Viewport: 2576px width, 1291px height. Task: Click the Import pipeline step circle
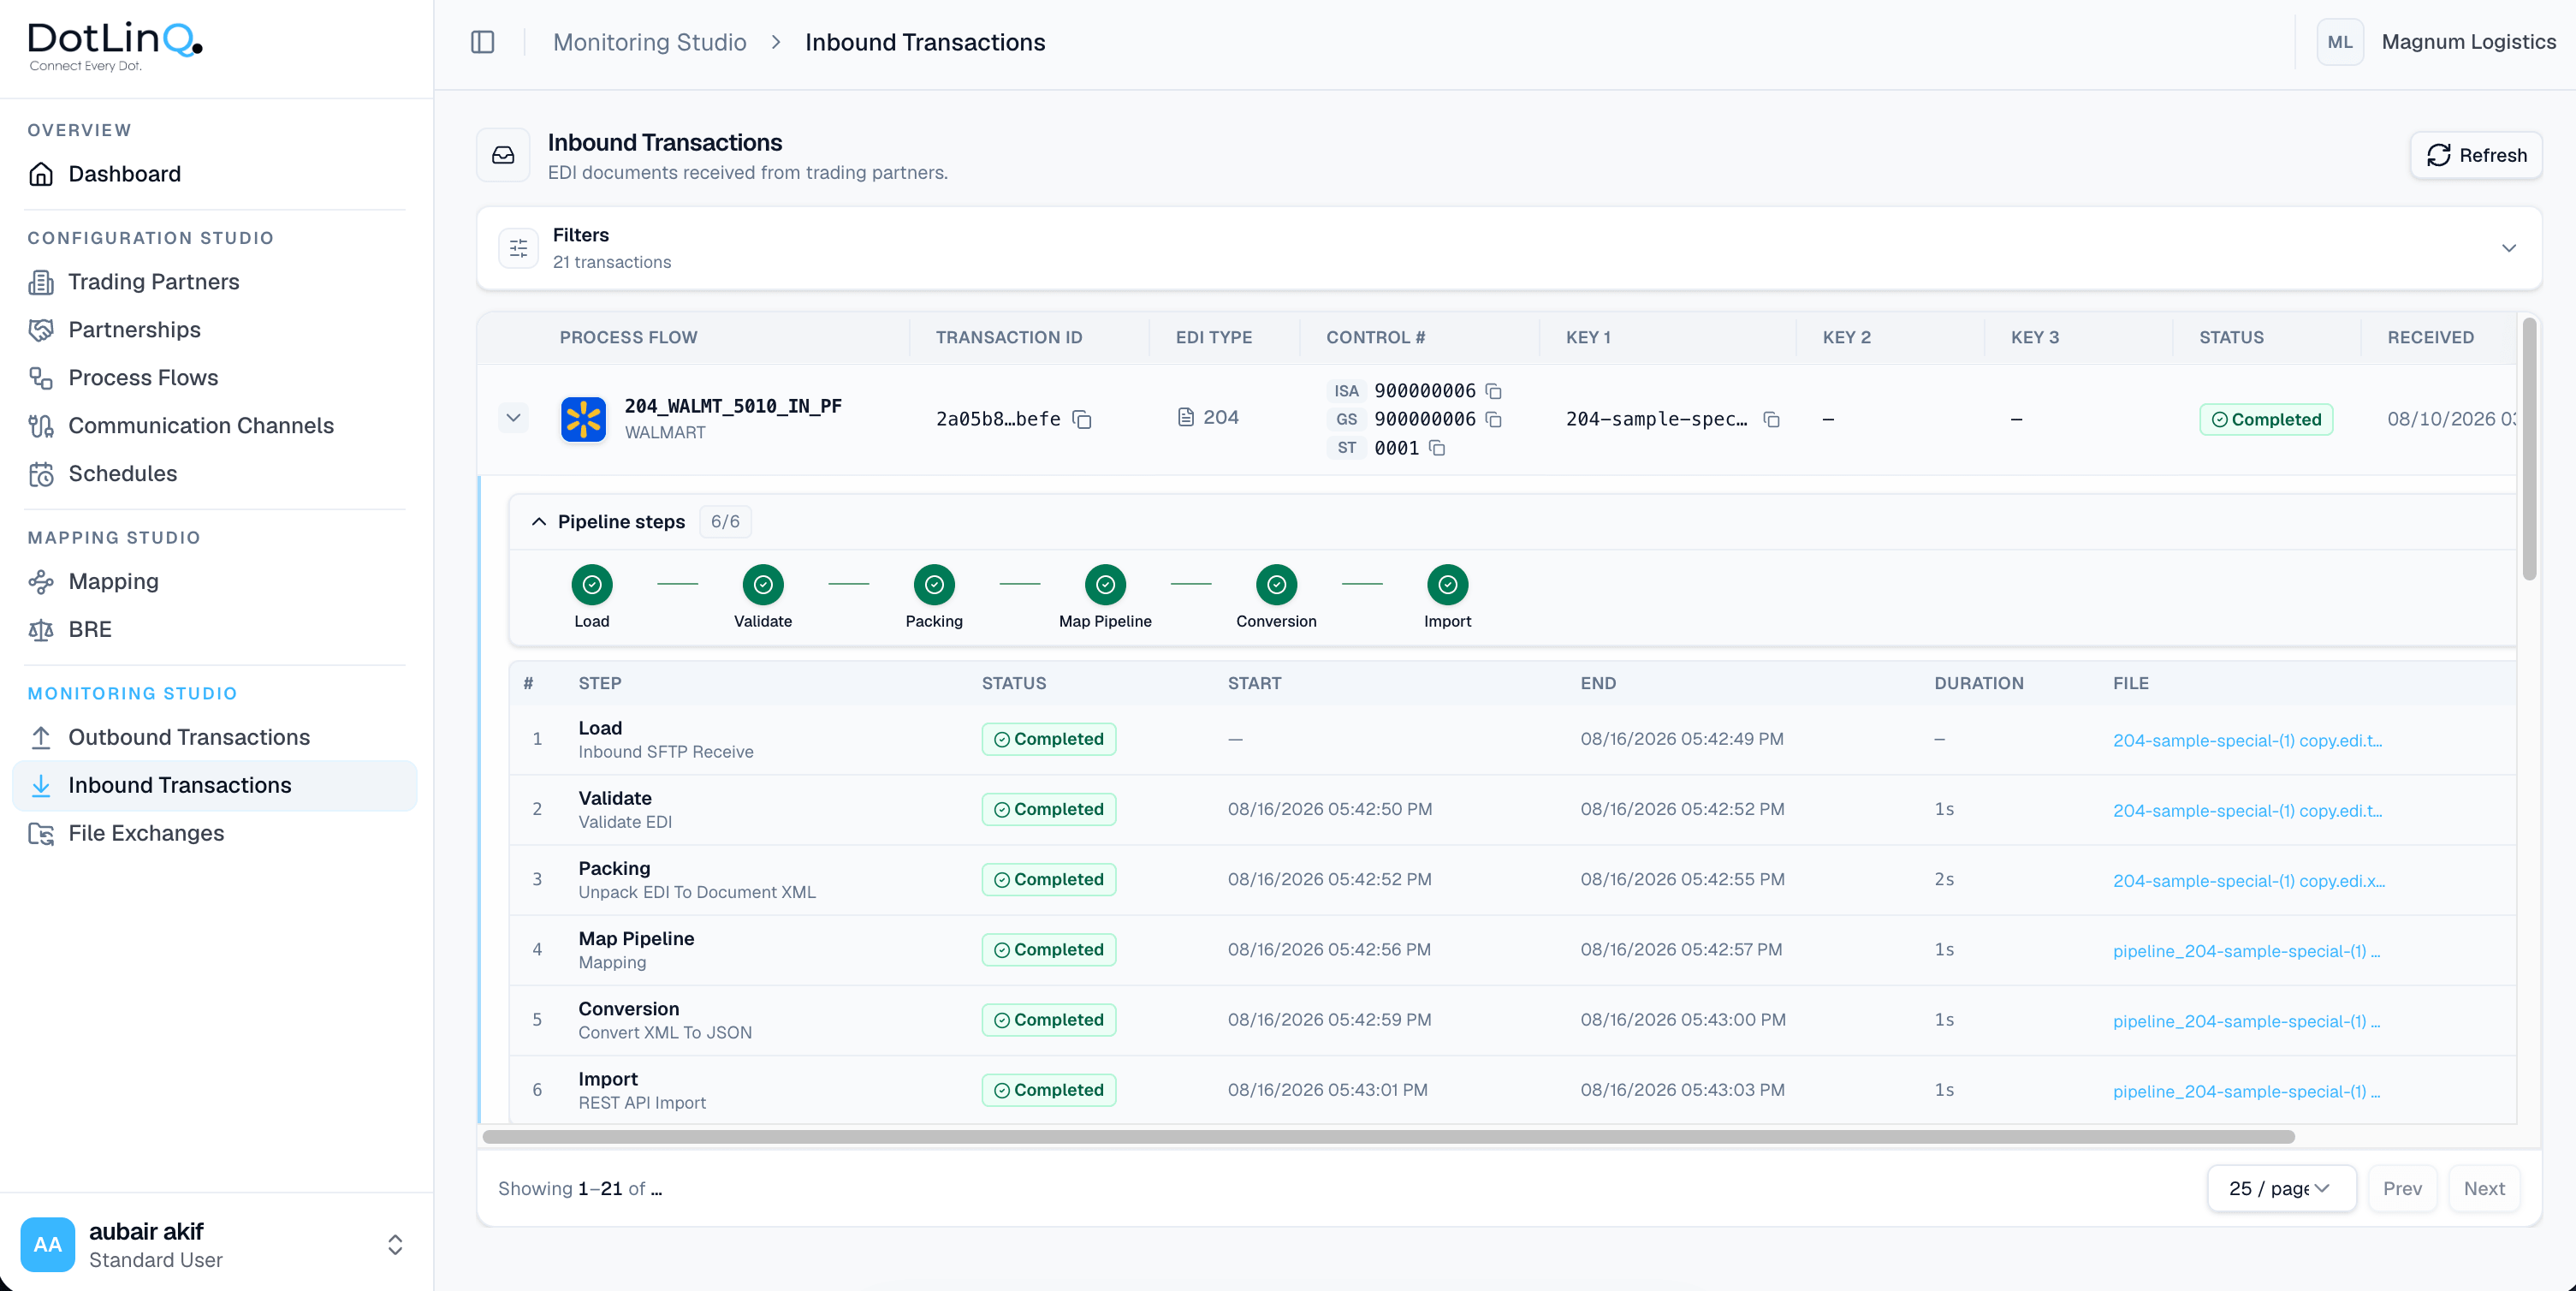pos(1447,585)
